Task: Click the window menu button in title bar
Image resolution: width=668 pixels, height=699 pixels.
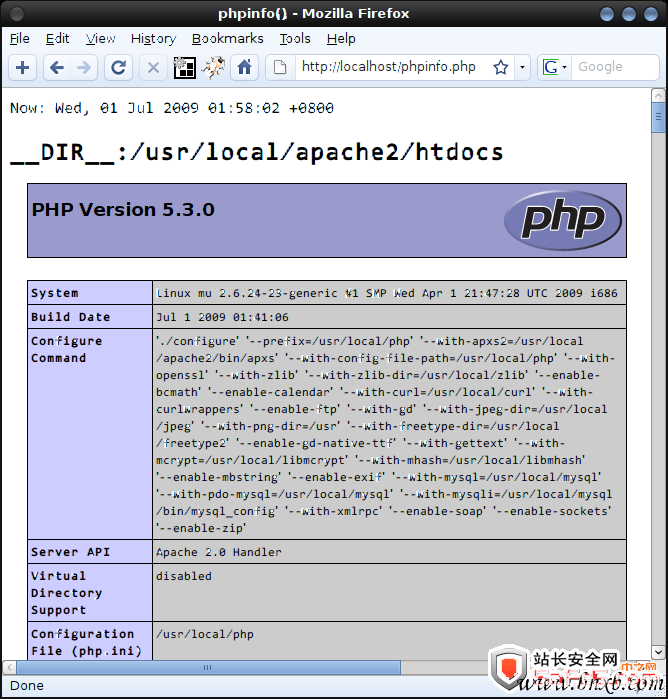Action: [16, 14]
